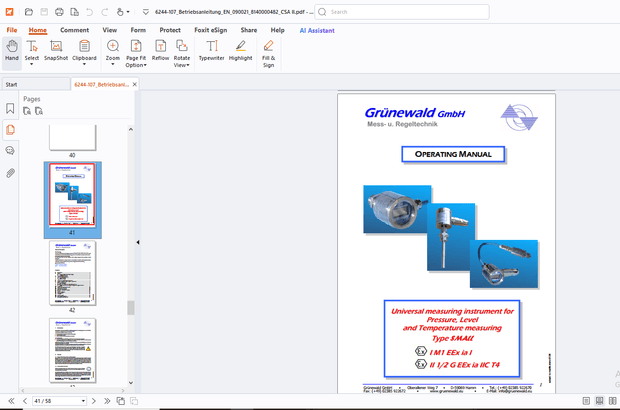
Task: Go to the first page
Action: [11, 401]
